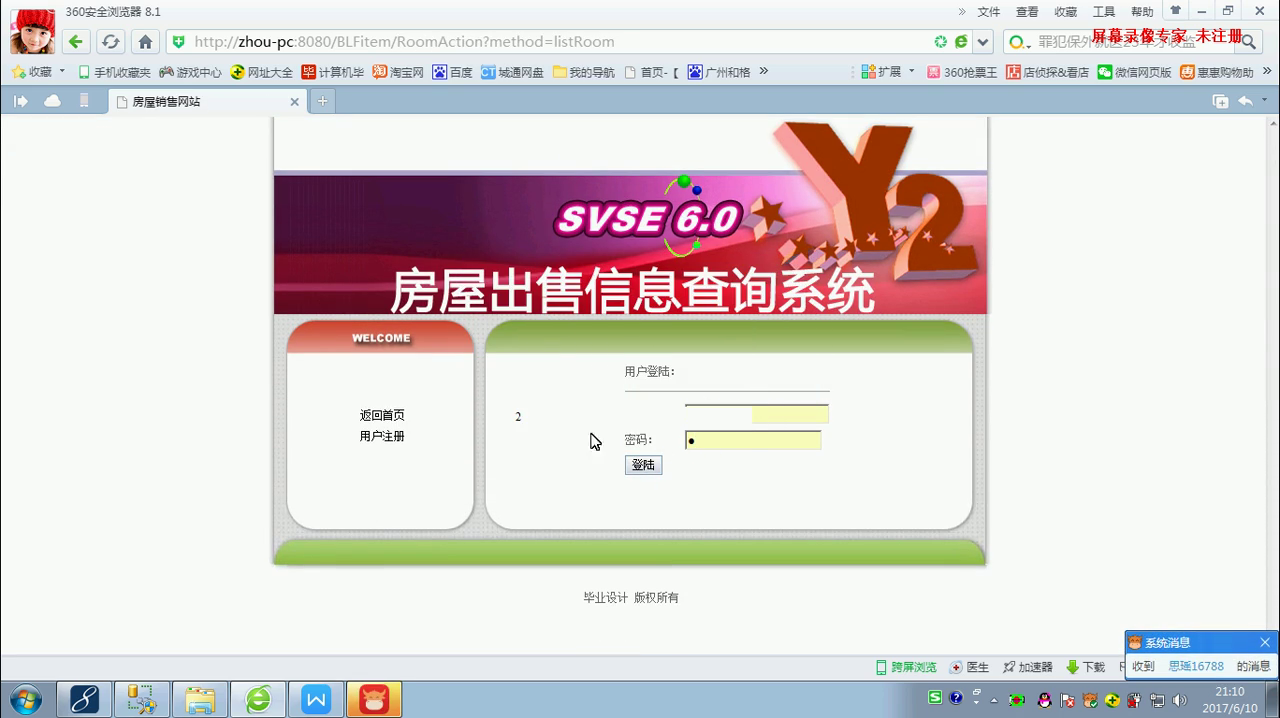Show hidden tray icons arrow

tap(993, 700)
